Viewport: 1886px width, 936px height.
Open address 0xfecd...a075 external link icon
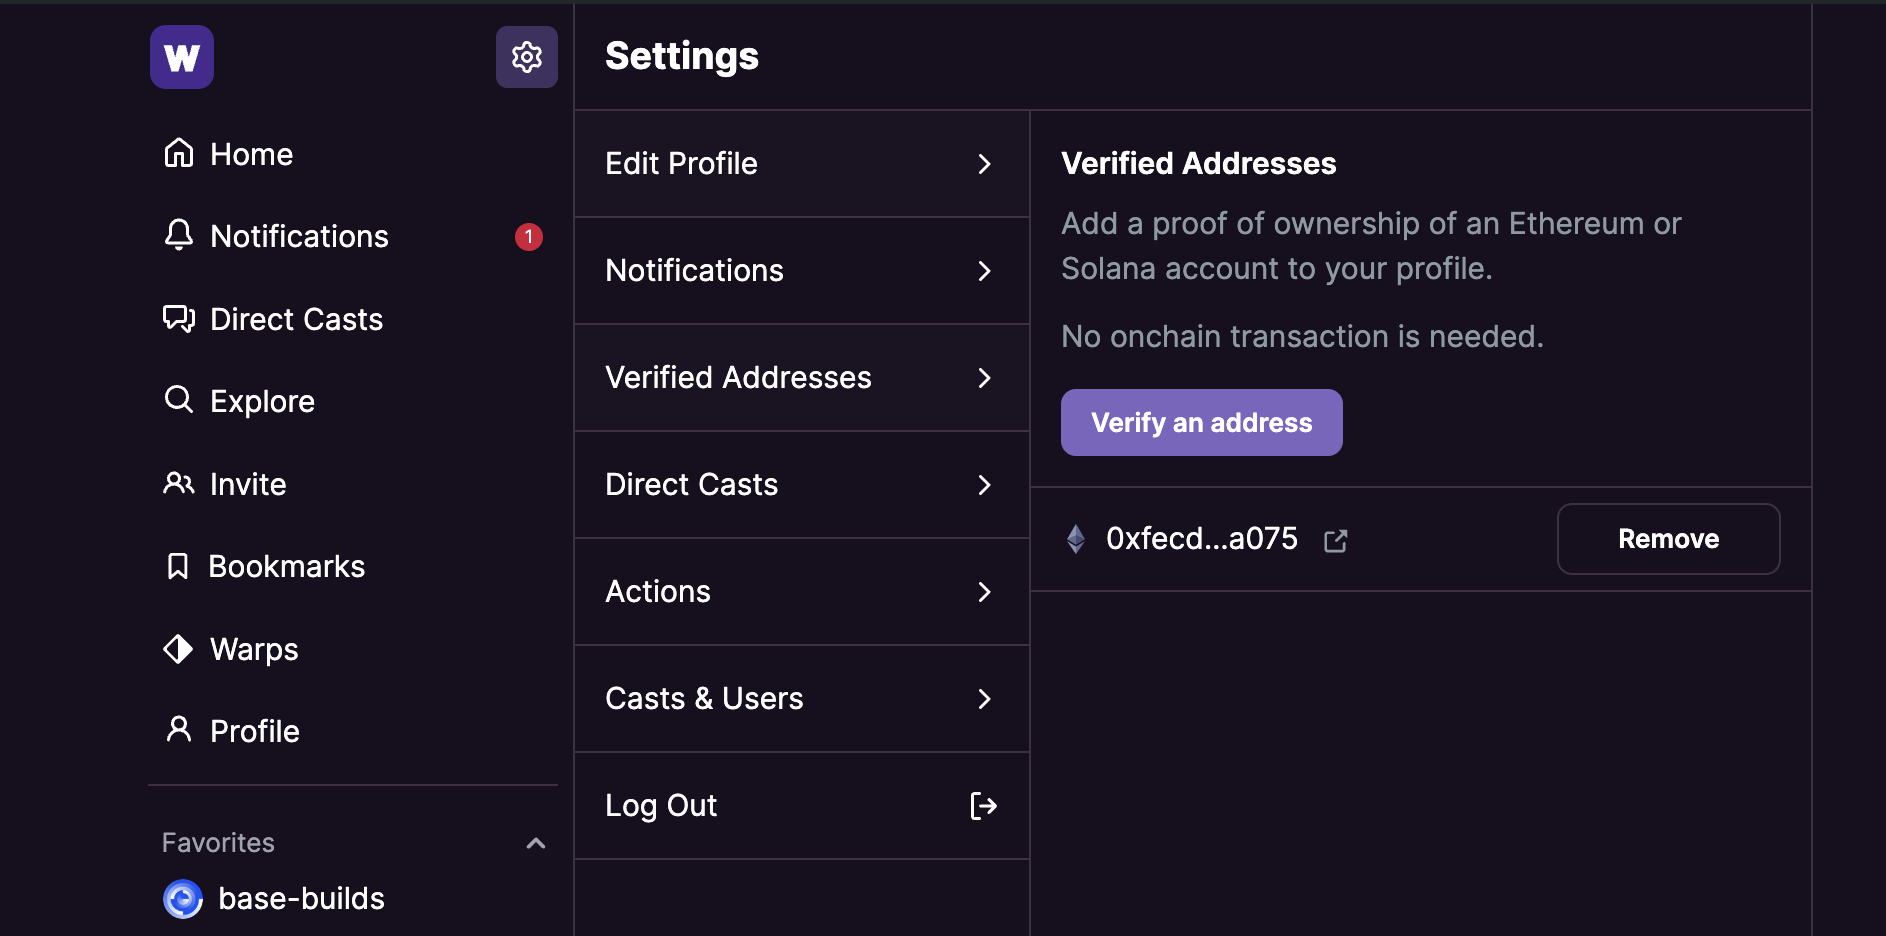click(x=1336, y=541)
